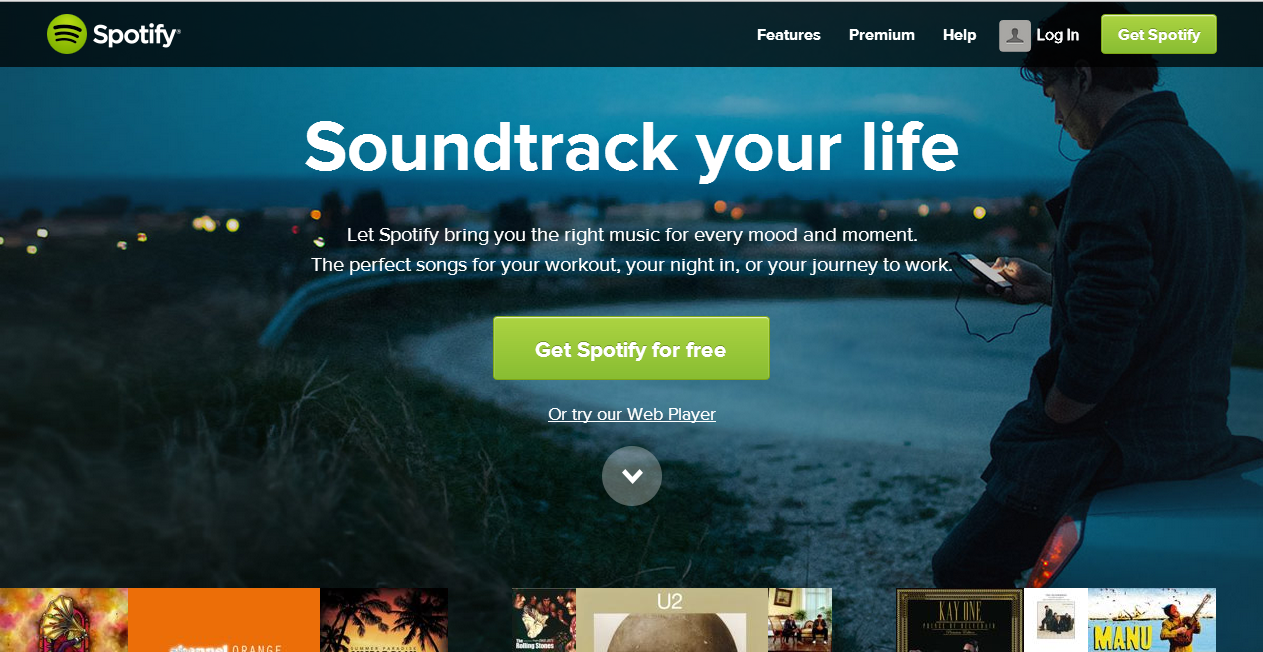Image resolution: width=1263 pixels, height=652 pixels.
Task: Click the user avatar icon beside Log In
Action: [1014, 35]
